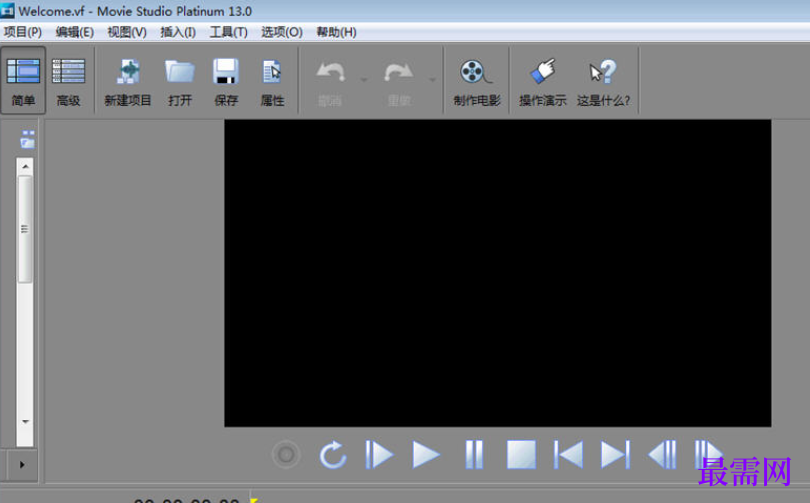Viewport: 810px width, 503px height.
Task: Open Show Me How (操作演示) tutorials
Action: (542, 83)
